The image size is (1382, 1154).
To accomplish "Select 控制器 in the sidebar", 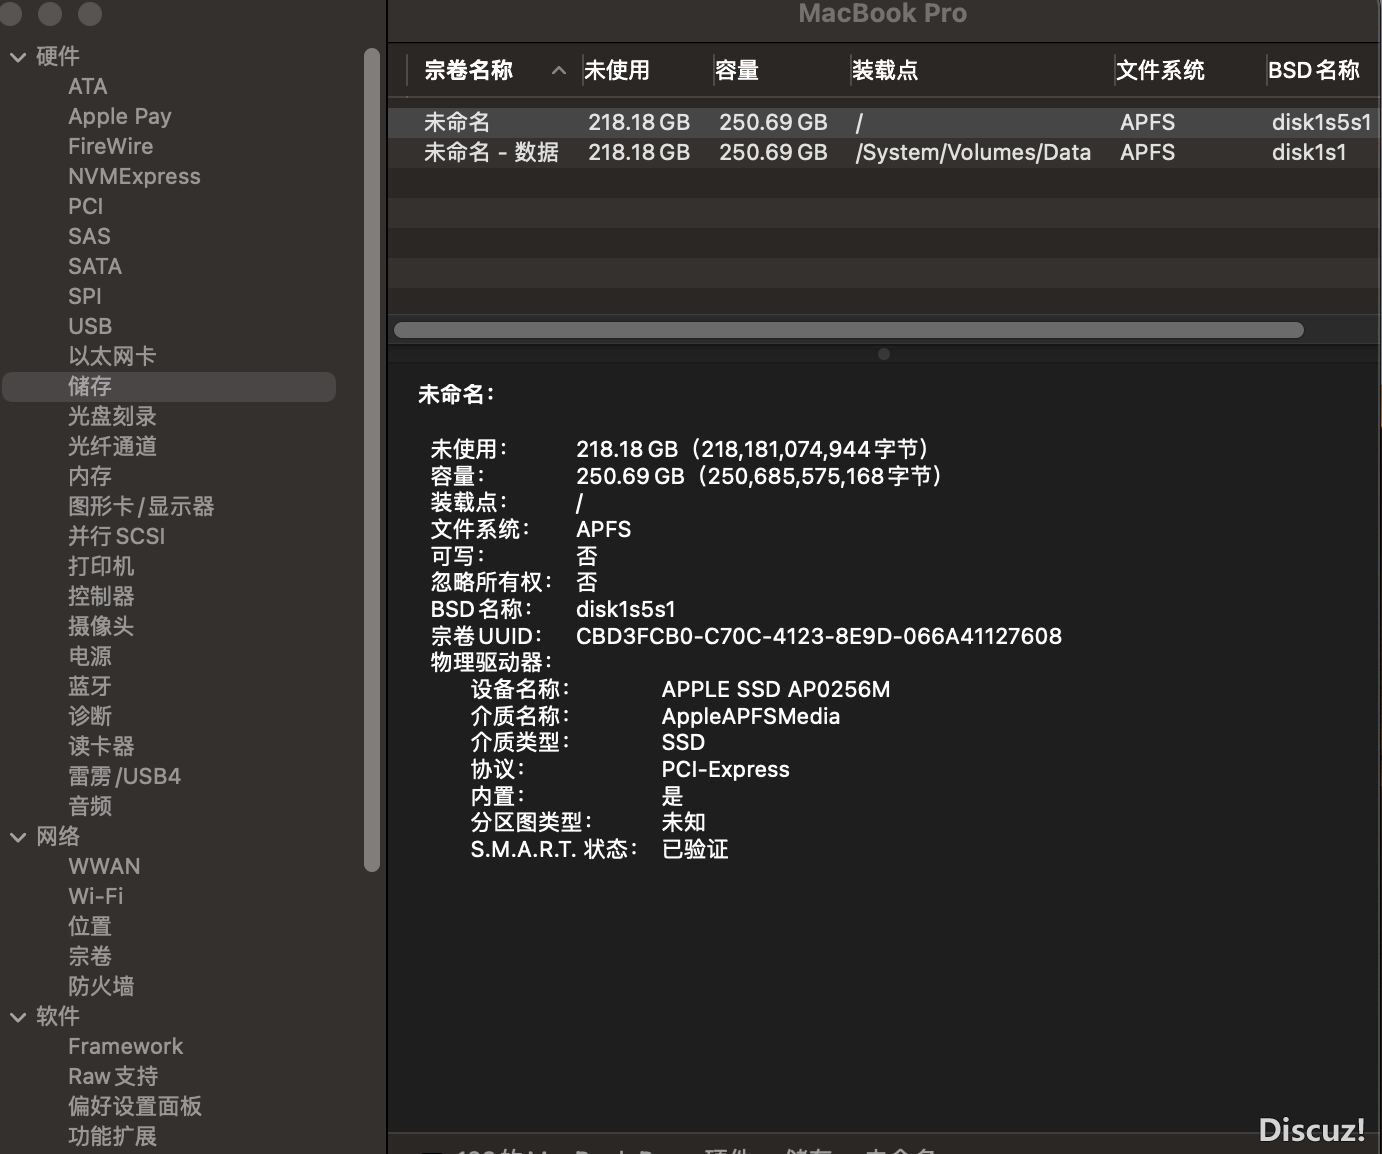I will click(x=101, y=597).
